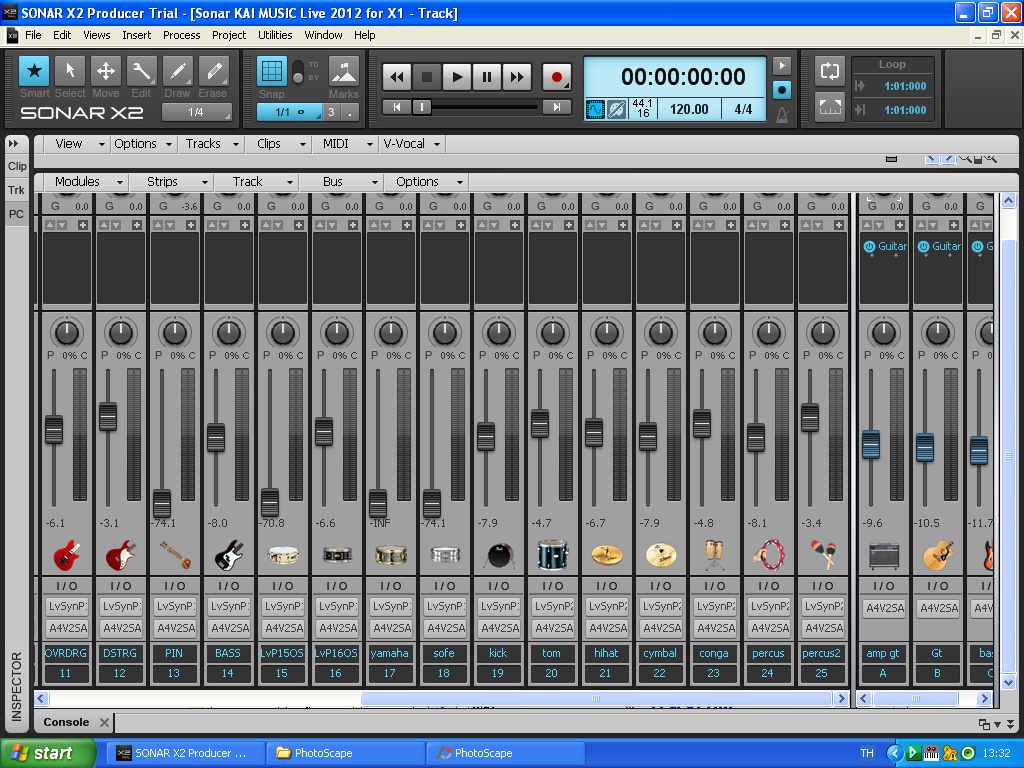Toggle power on first Guitar effect
Viewport: 1024px width, 768px height.
tap(869, 246)
